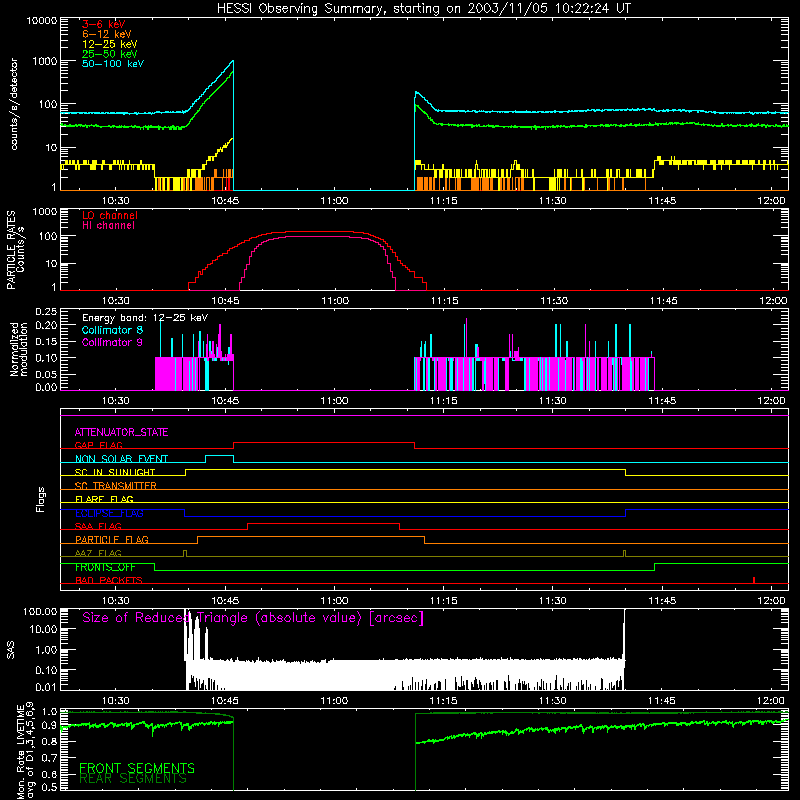Click the GAP_FLAG label
Screen dimensions: 800x800
coord(98,445)
